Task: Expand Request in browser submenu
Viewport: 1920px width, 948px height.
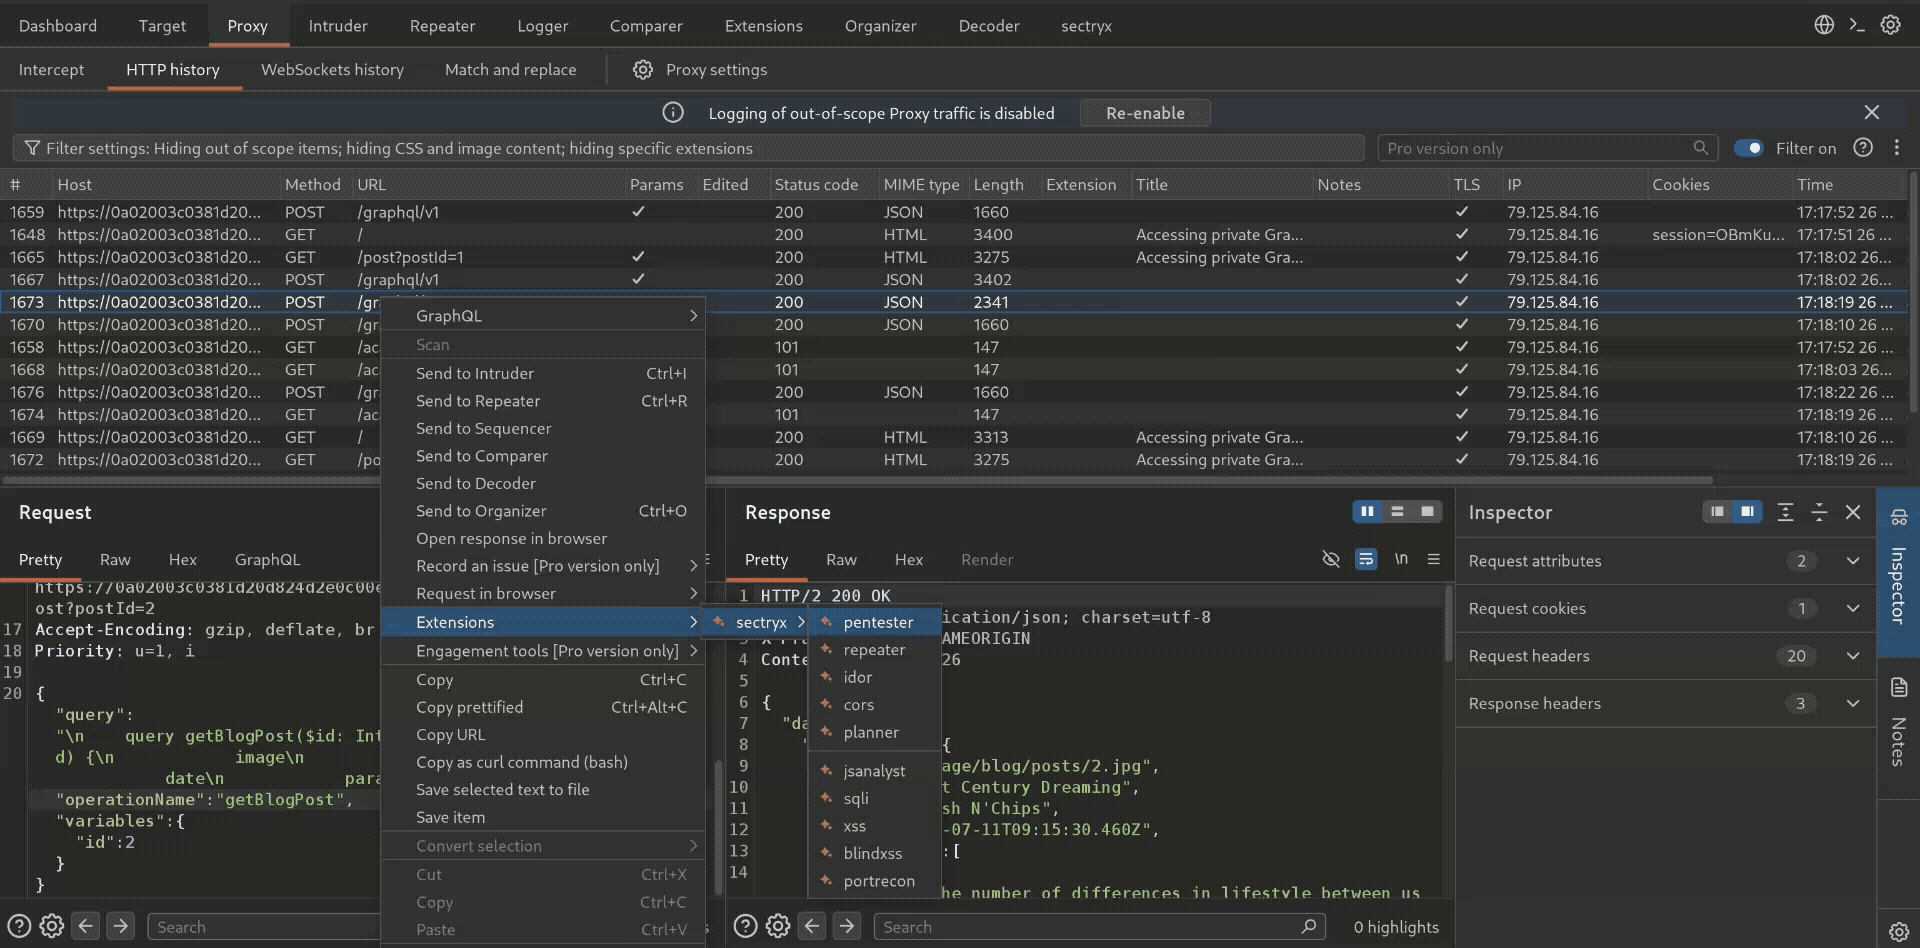Action: [543, 593]
